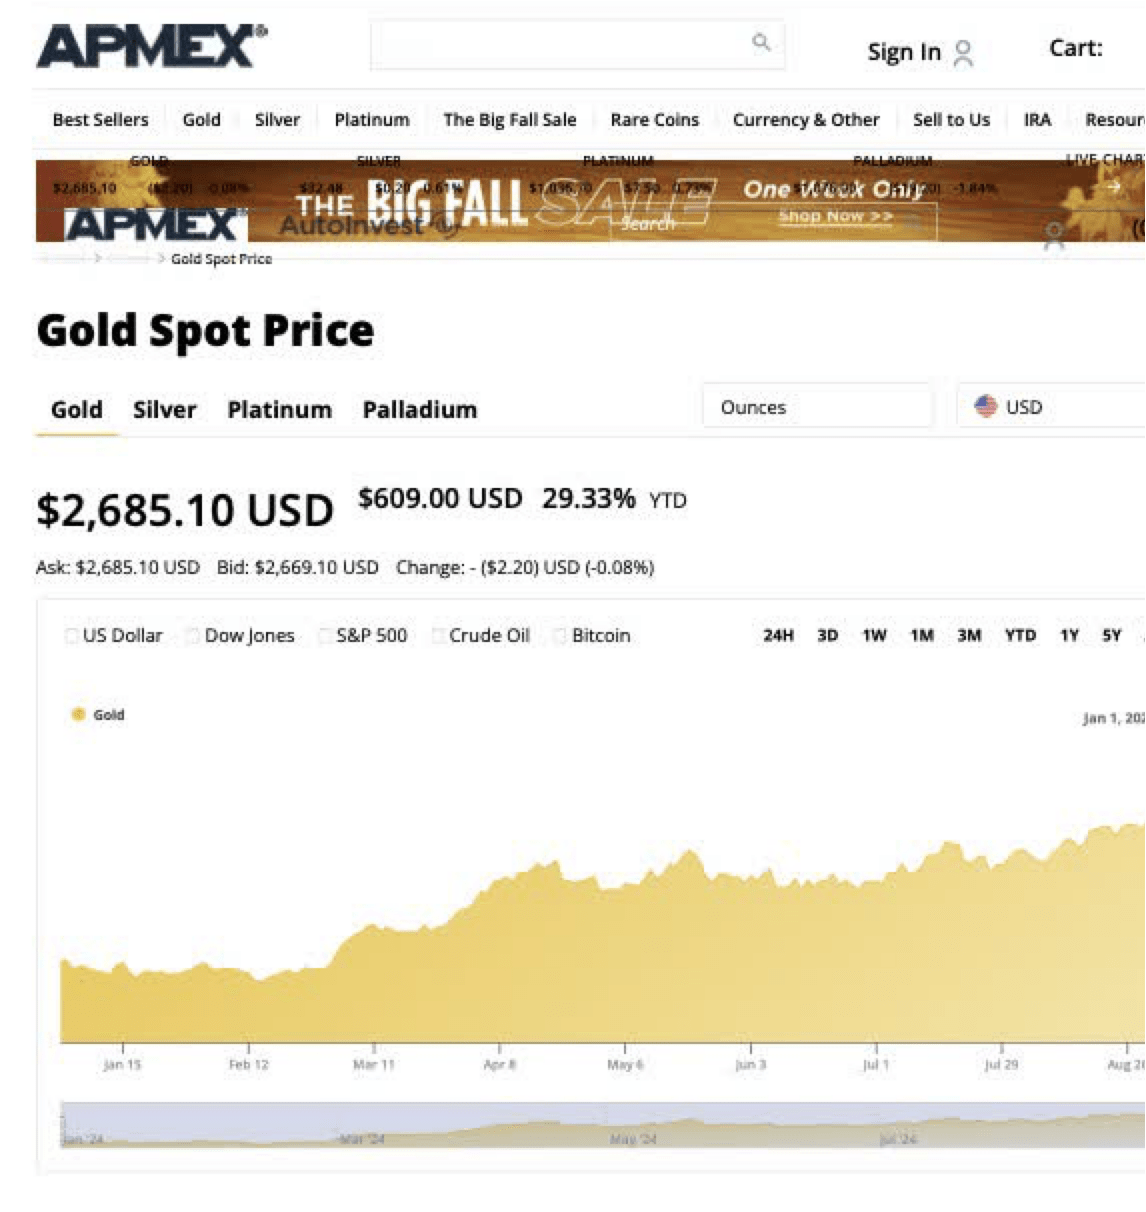Click the AutoInvest icon in the banner
1146x1212 pixels.
[x=446, y=226]
